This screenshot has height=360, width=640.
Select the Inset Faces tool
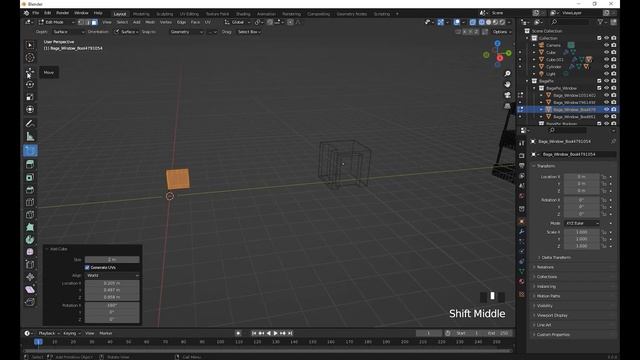[x=30, y=178]
